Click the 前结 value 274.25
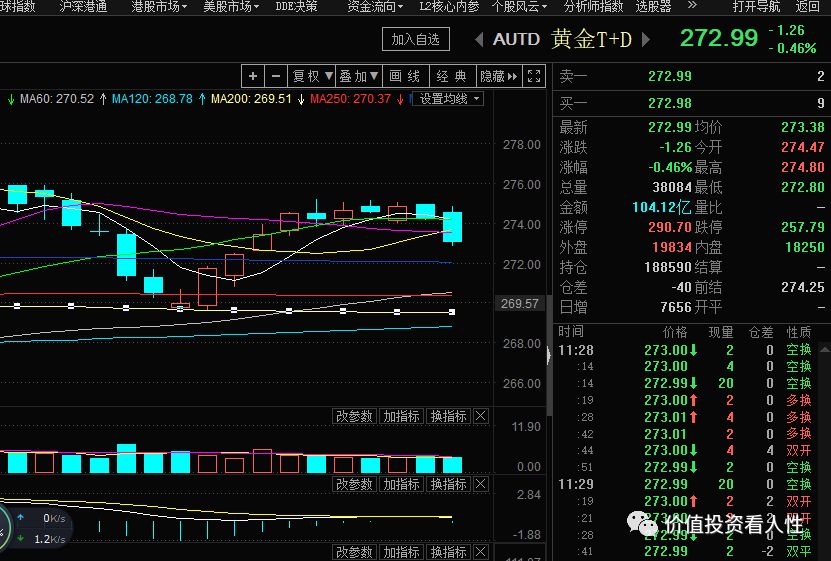Screen dimensions: 831x561 point(802,288)
